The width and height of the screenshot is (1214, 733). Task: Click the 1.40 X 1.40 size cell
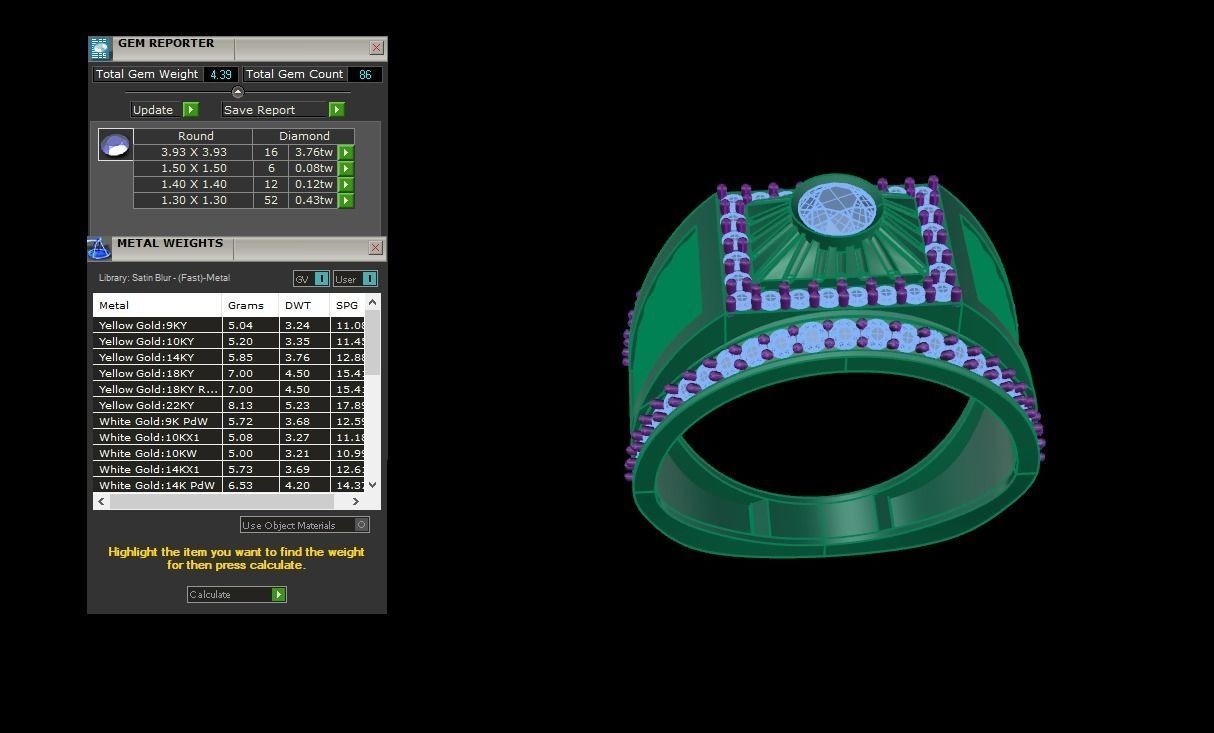point(193,184)
